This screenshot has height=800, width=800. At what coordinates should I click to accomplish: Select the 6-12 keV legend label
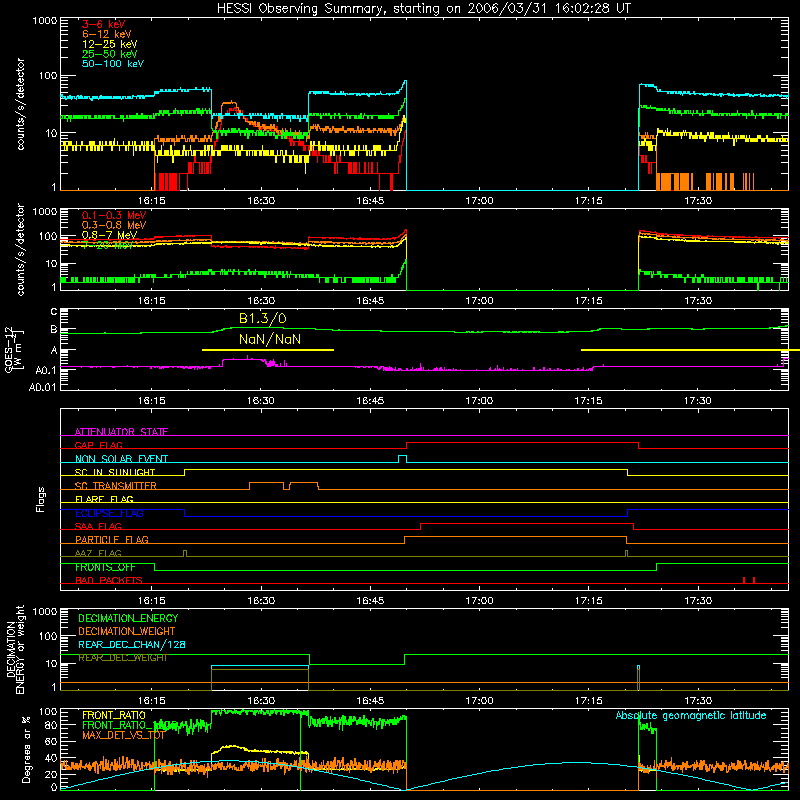[107, 34]
